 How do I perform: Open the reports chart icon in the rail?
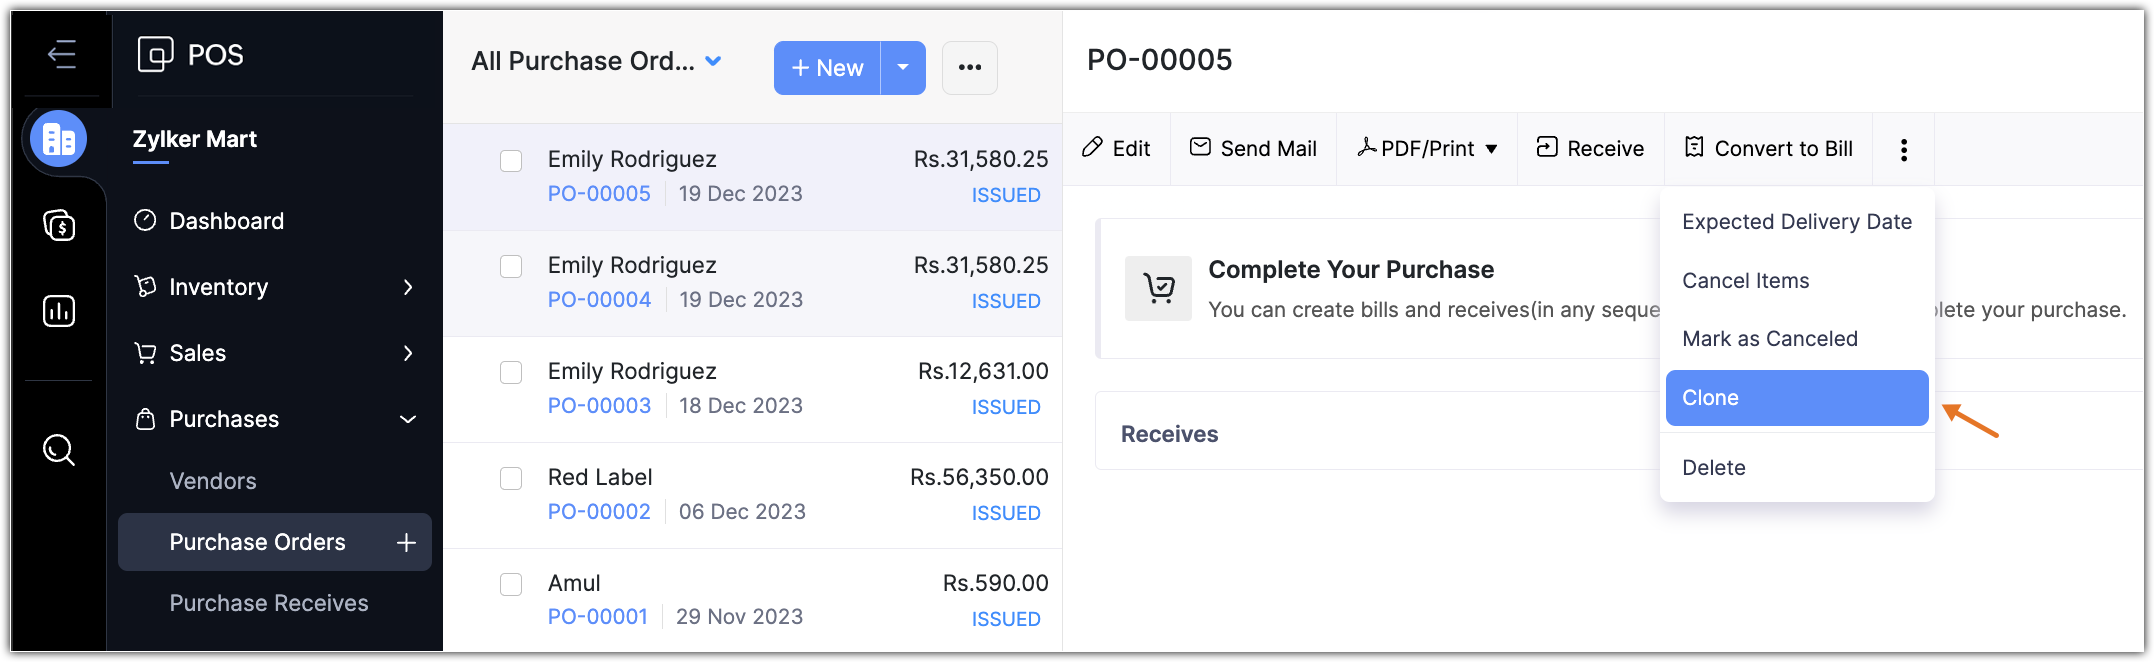[59, 311]
